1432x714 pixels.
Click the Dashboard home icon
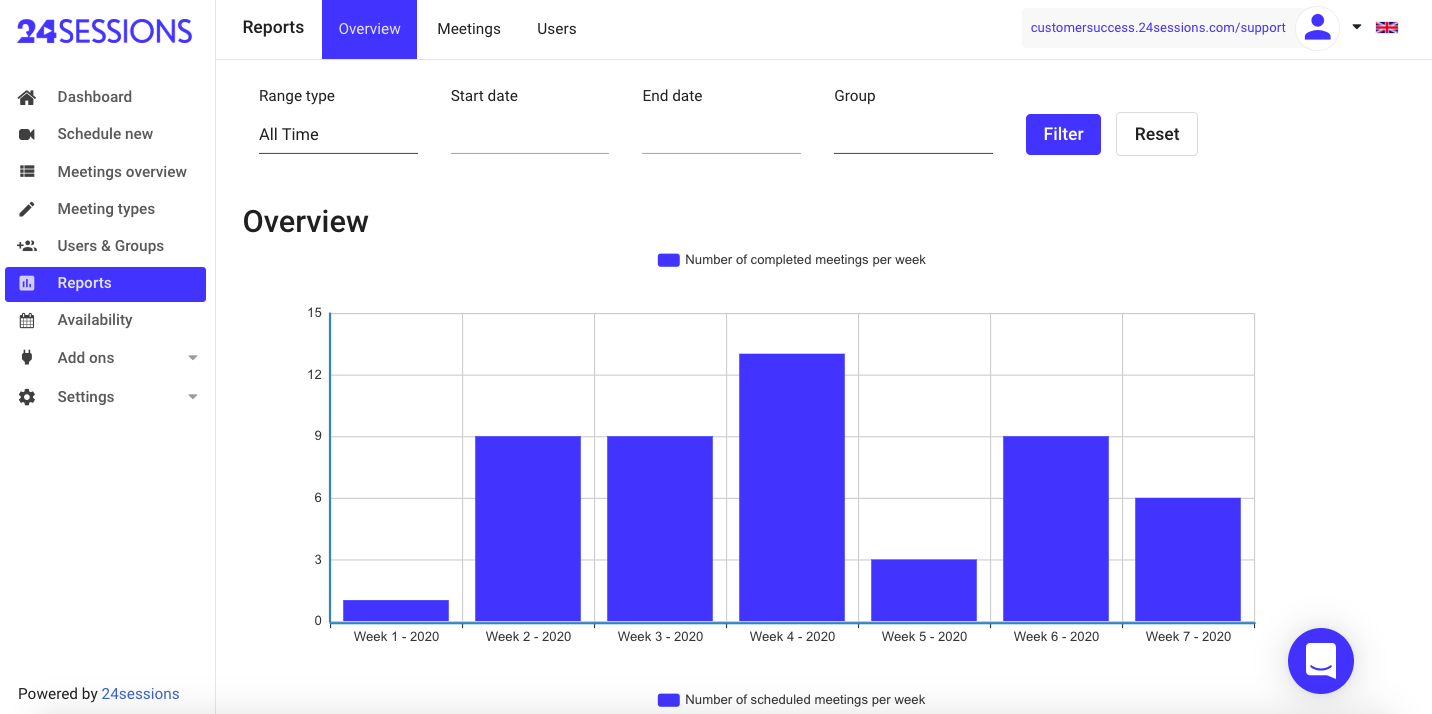(27, 97)
